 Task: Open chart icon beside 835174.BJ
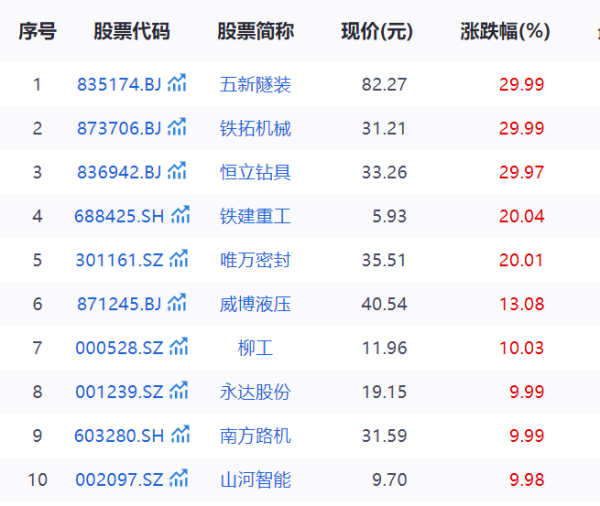pyautogui.click(x=177, y=83)
